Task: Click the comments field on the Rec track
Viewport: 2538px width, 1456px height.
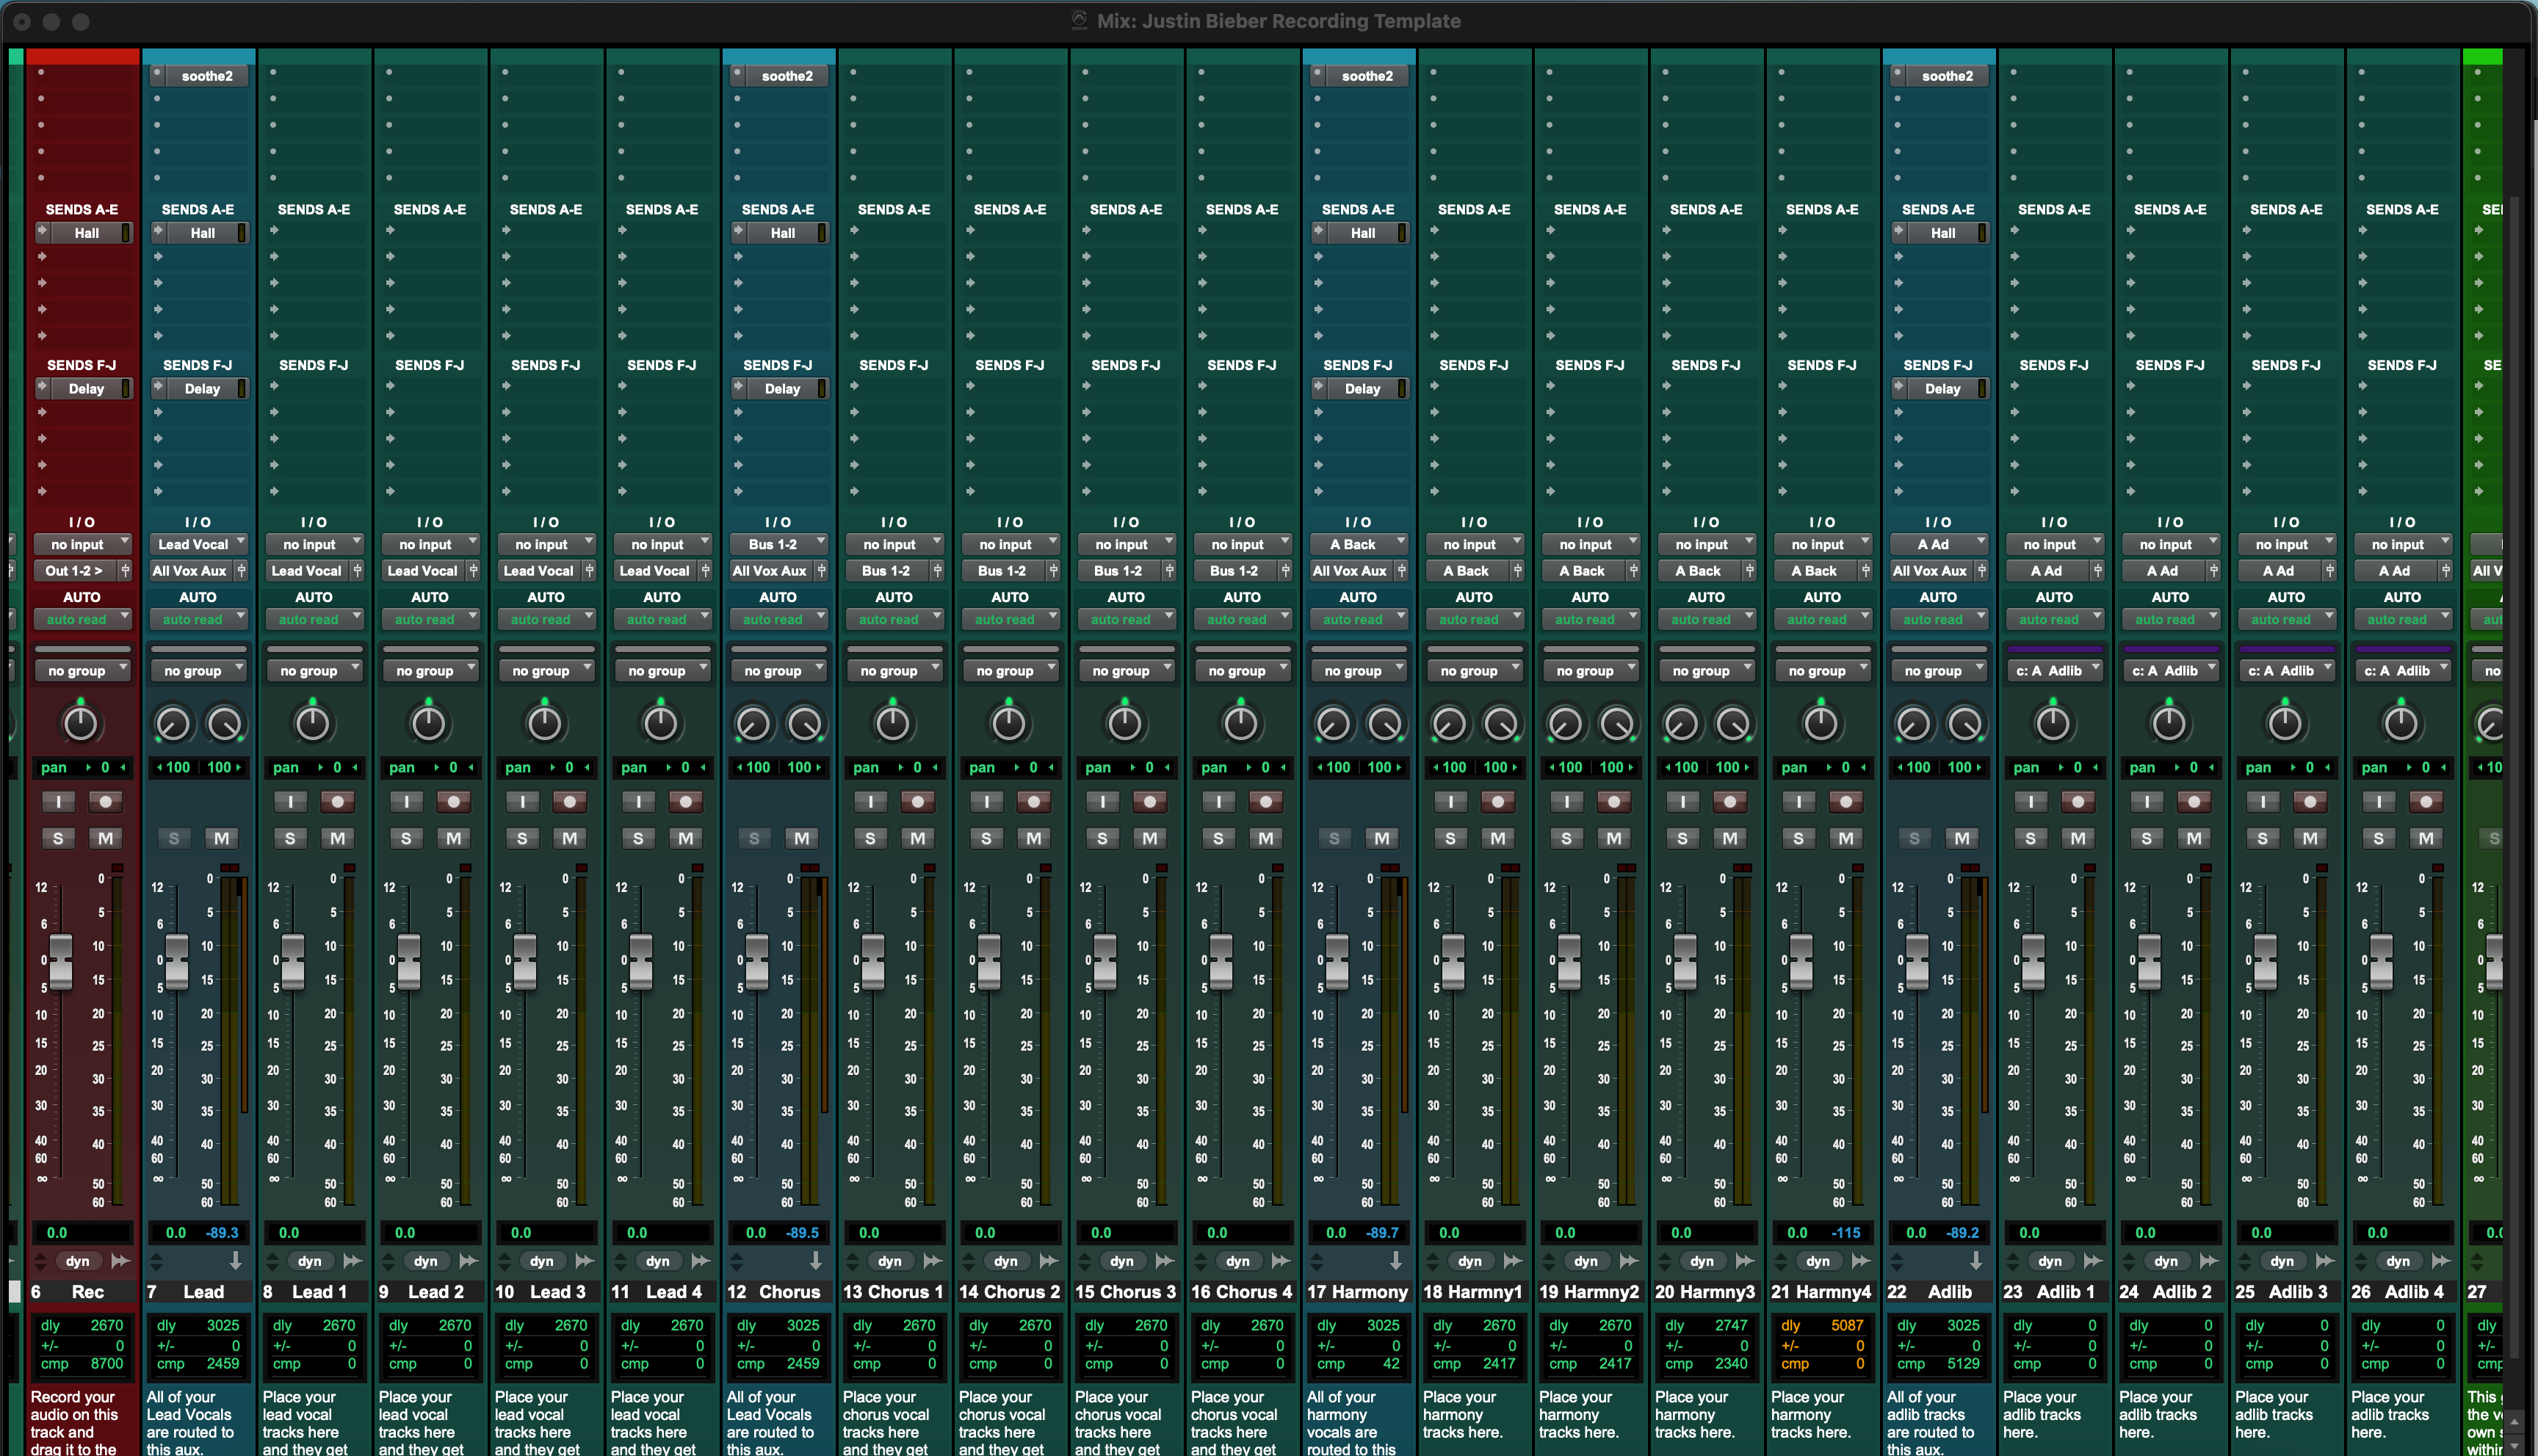Action: 83,1420
